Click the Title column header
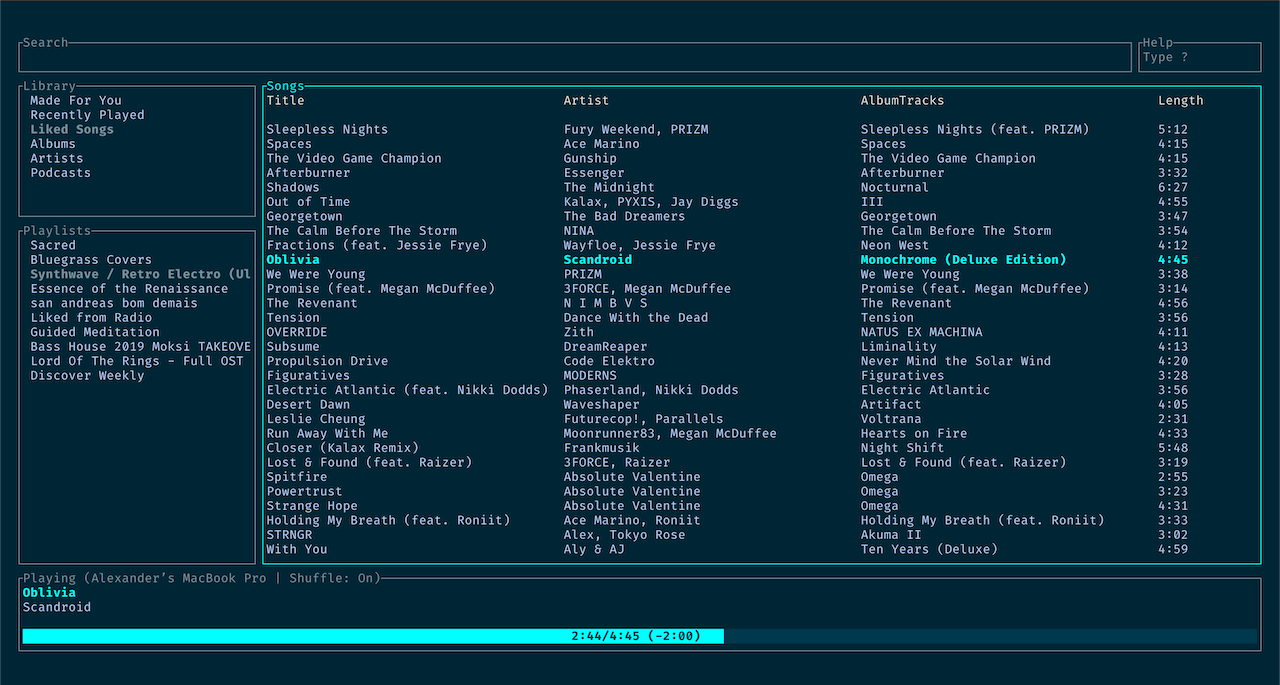Screen dimensions: 1280x685 coord(286,100)
